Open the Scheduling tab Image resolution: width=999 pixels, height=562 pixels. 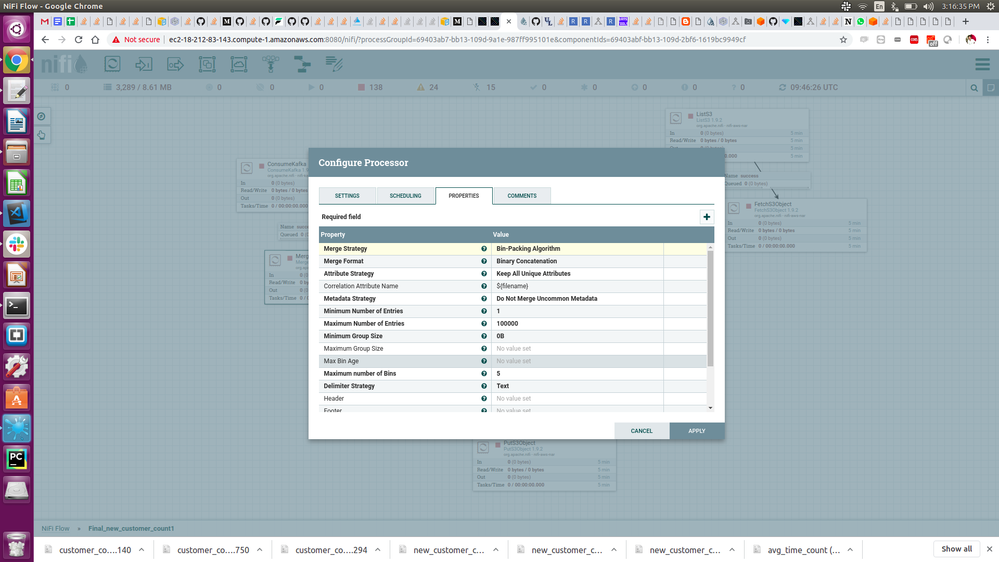405,196
